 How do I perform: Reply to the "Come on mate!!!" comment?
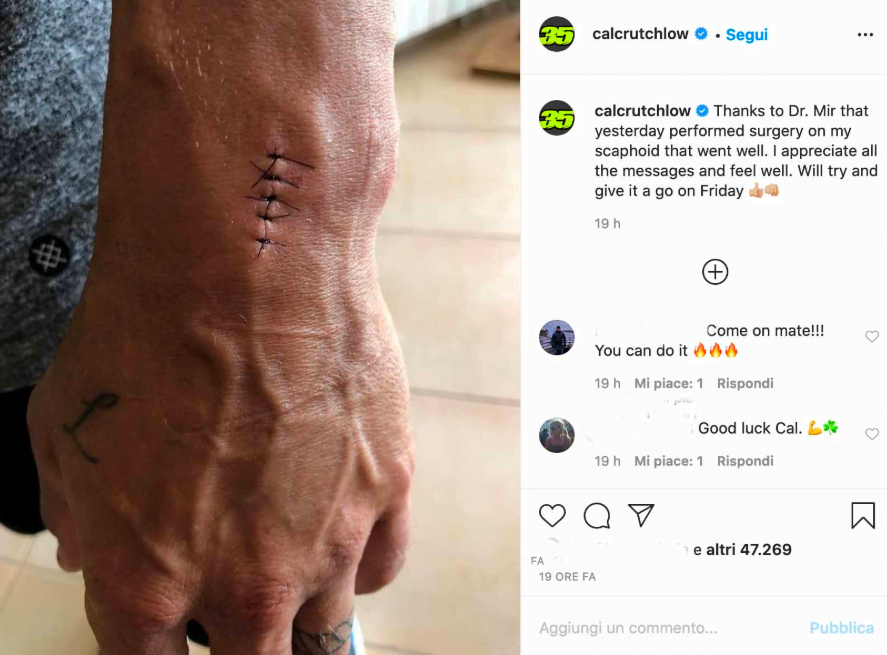pyautogui.click(x=745, y=383)
